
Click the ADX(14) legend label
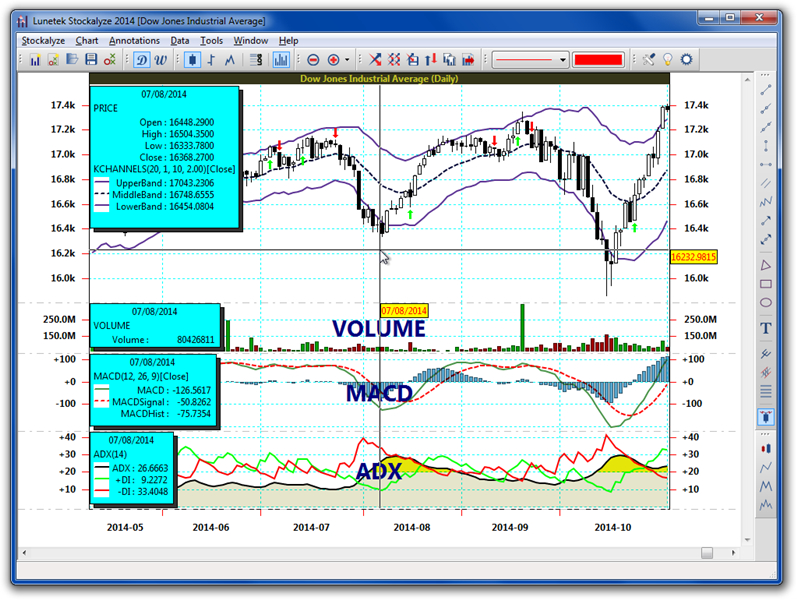(110, 454)
